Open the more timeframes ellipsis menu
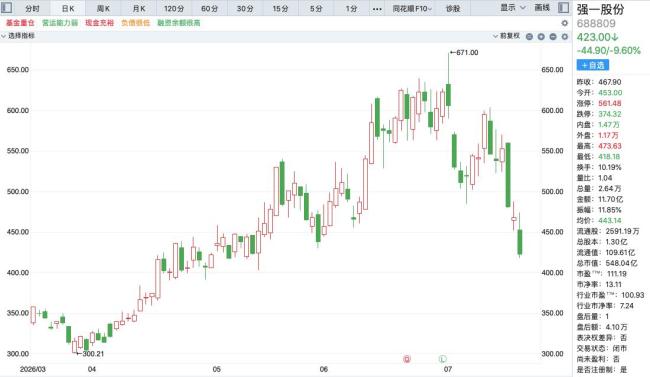 [377, 9]
